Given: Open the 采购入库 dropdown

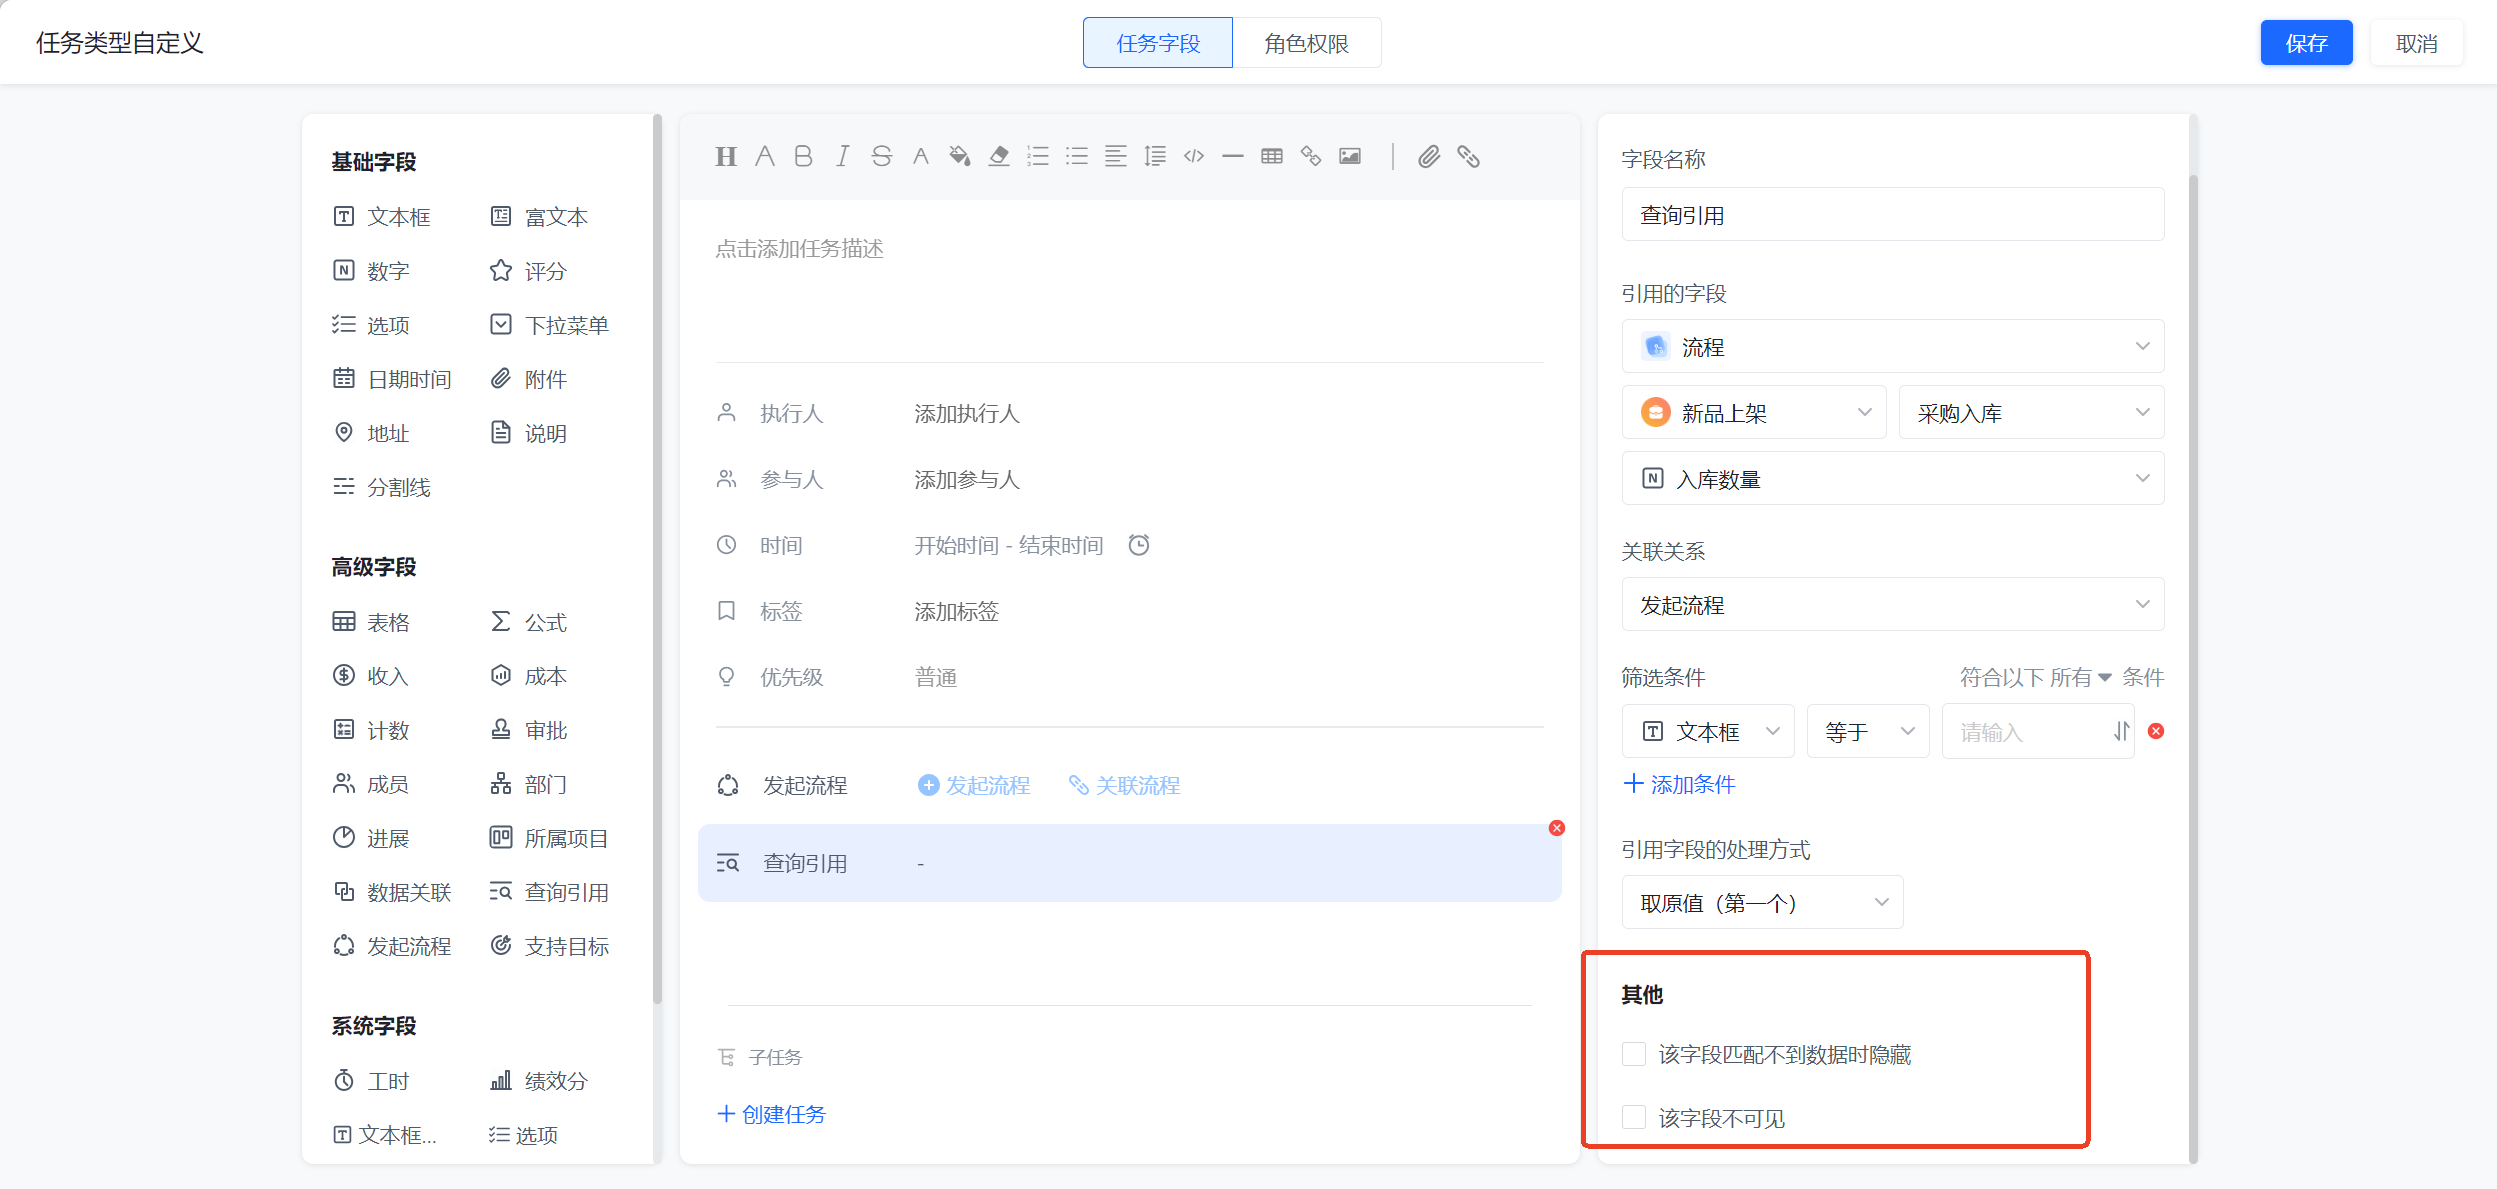Looking at the screenshot, I should point(2031,412).
